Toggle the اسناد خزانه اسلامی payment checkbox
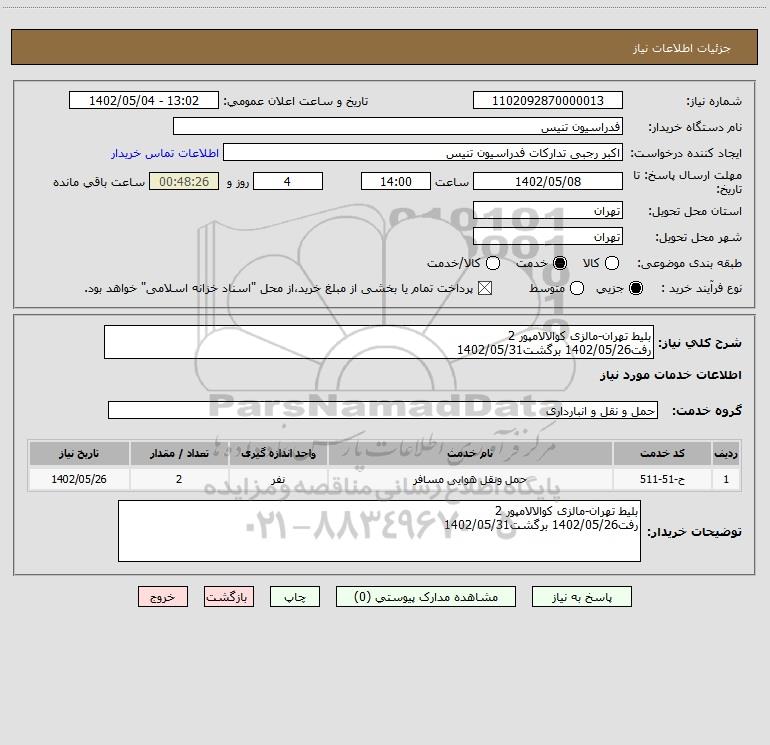Viewport: 770px width, 745px height. click(x=485, y=288)
